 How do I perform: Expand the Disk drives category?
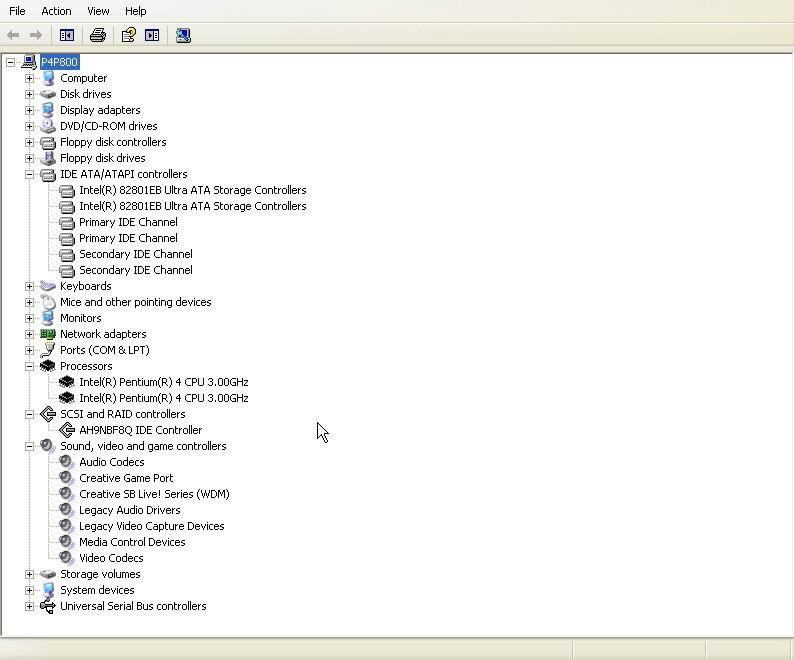(29, 94)
